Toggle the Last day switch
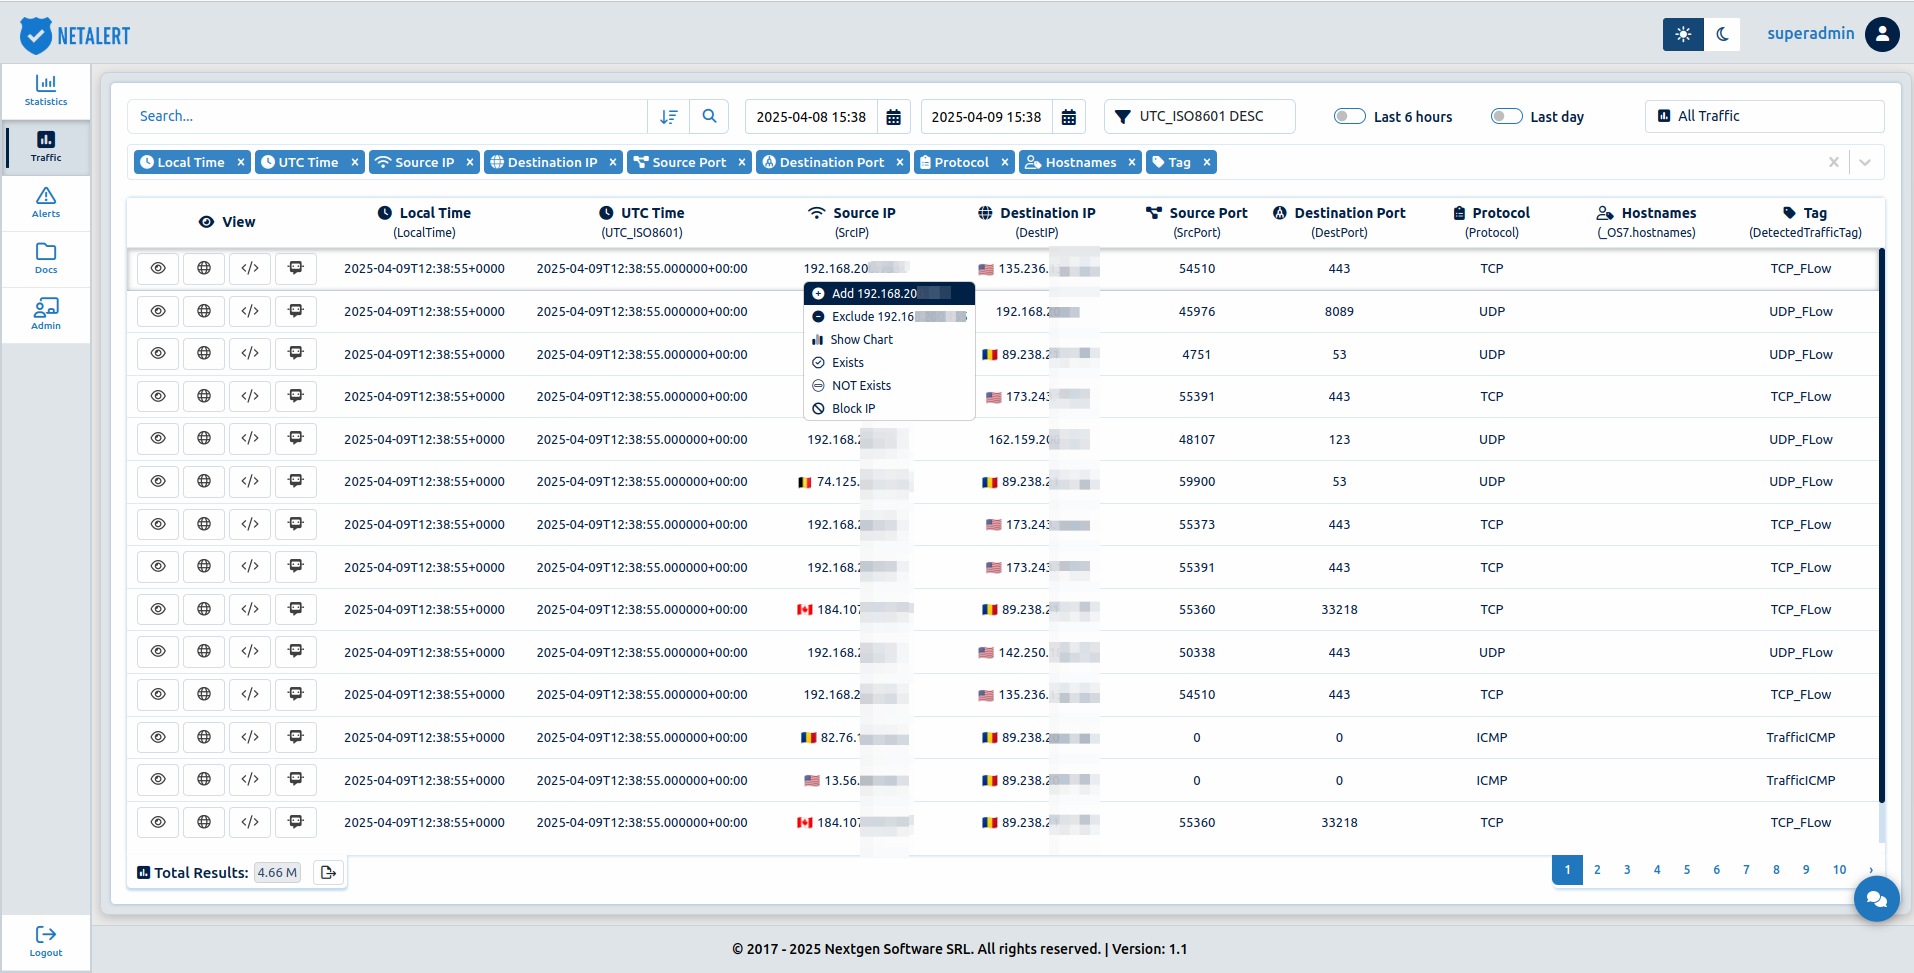Viewport: 1914px width, 973px height. (1507, 116)
